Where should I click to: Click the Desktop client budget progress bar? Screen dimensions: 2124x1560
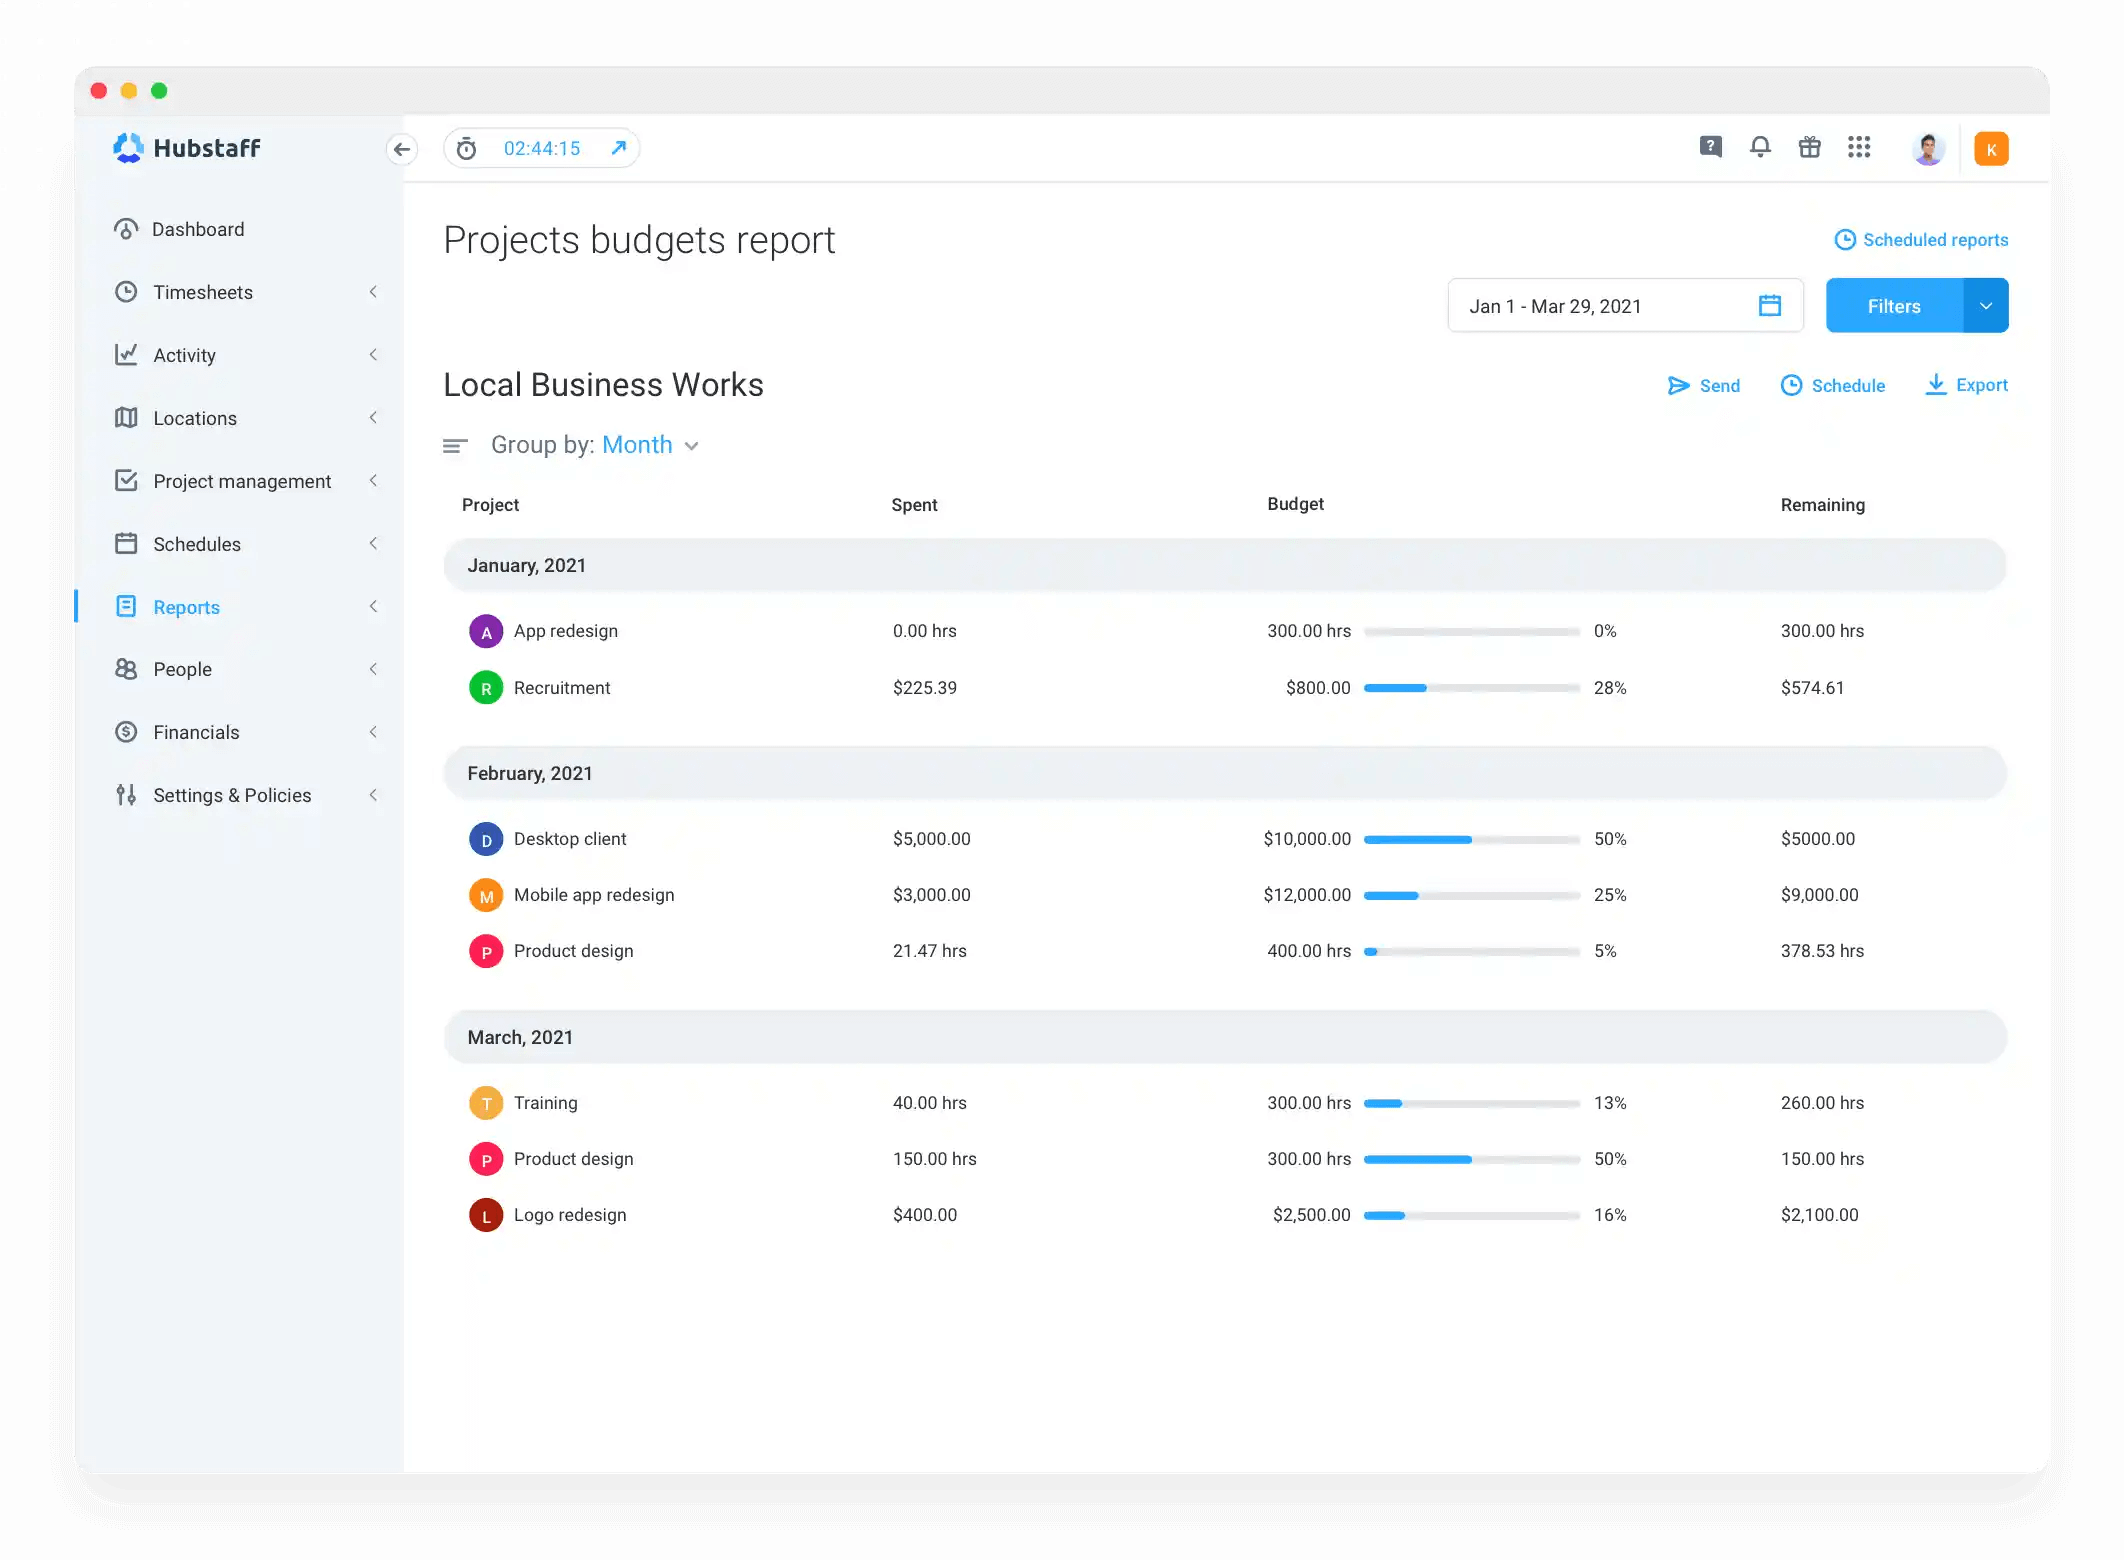[1470, 839]
